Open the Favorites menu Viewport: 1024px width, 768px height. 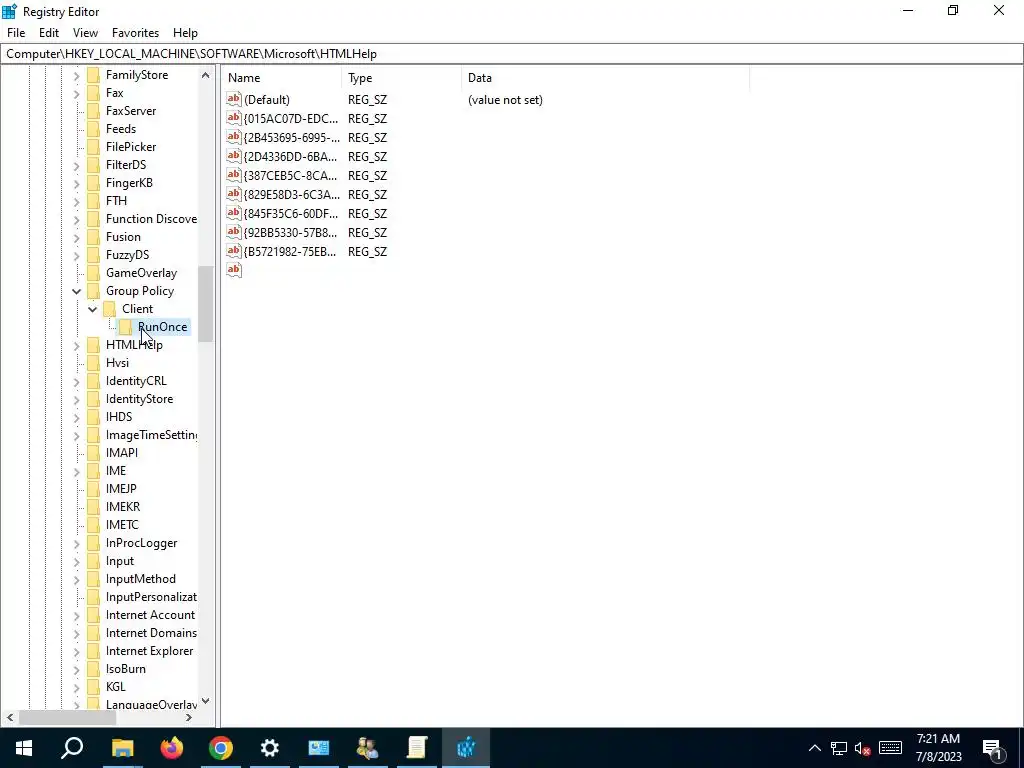(x=135, y=33)
